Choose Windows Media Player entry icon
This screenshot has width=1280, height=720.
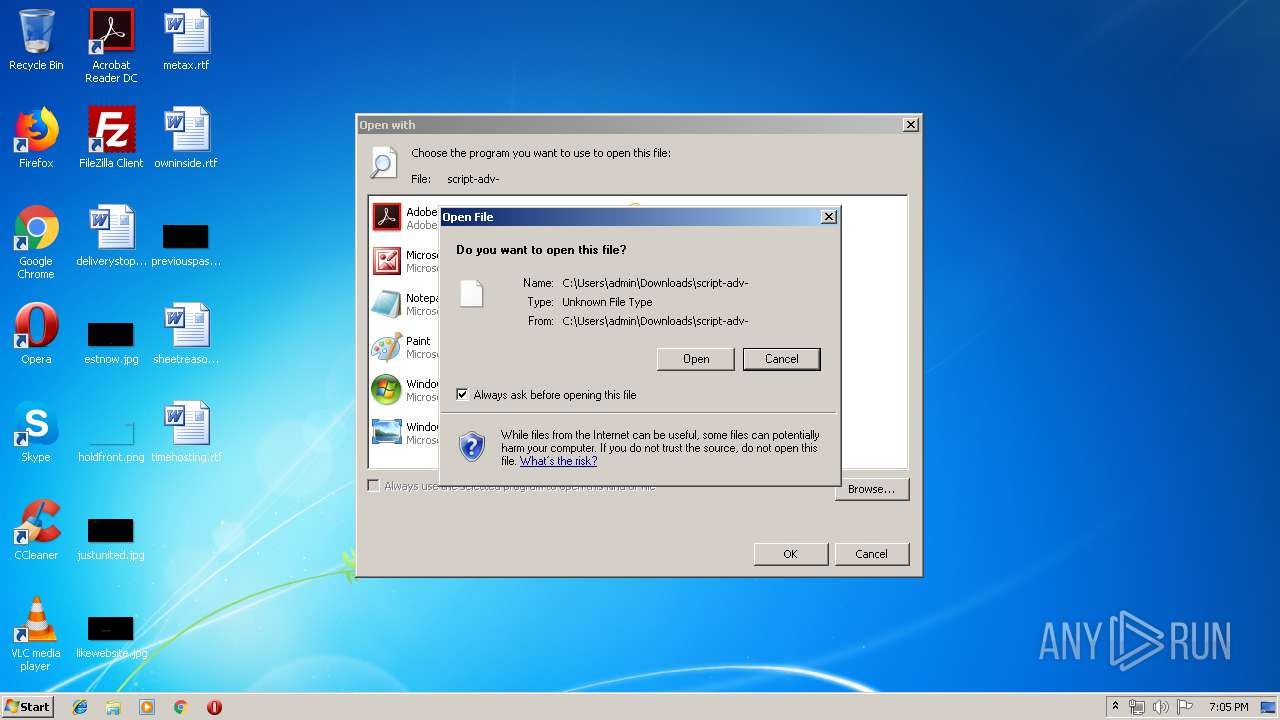(x=387, y=390)
